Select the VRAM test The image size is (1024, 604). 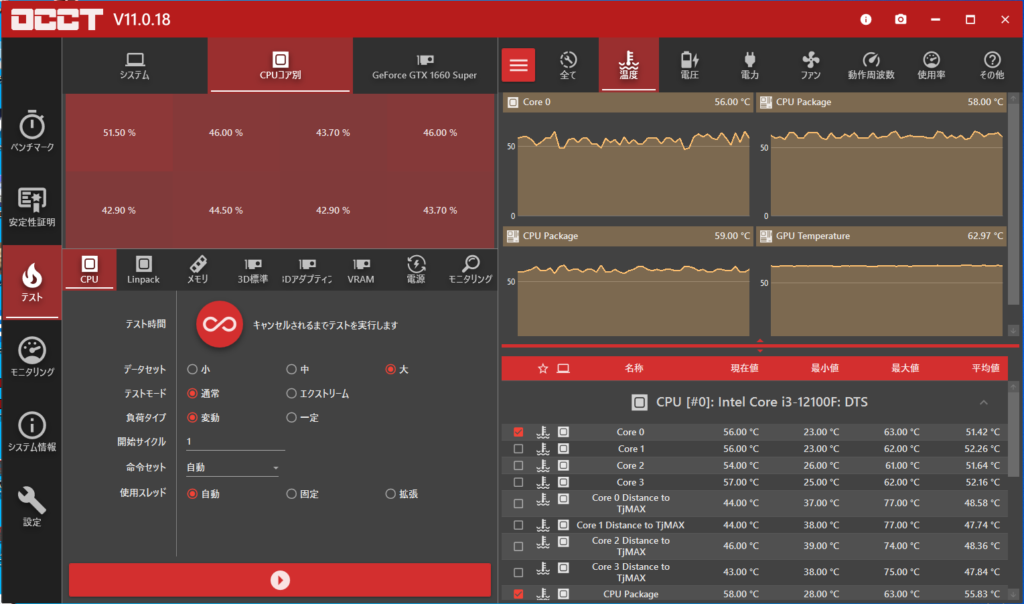[361, 270]
